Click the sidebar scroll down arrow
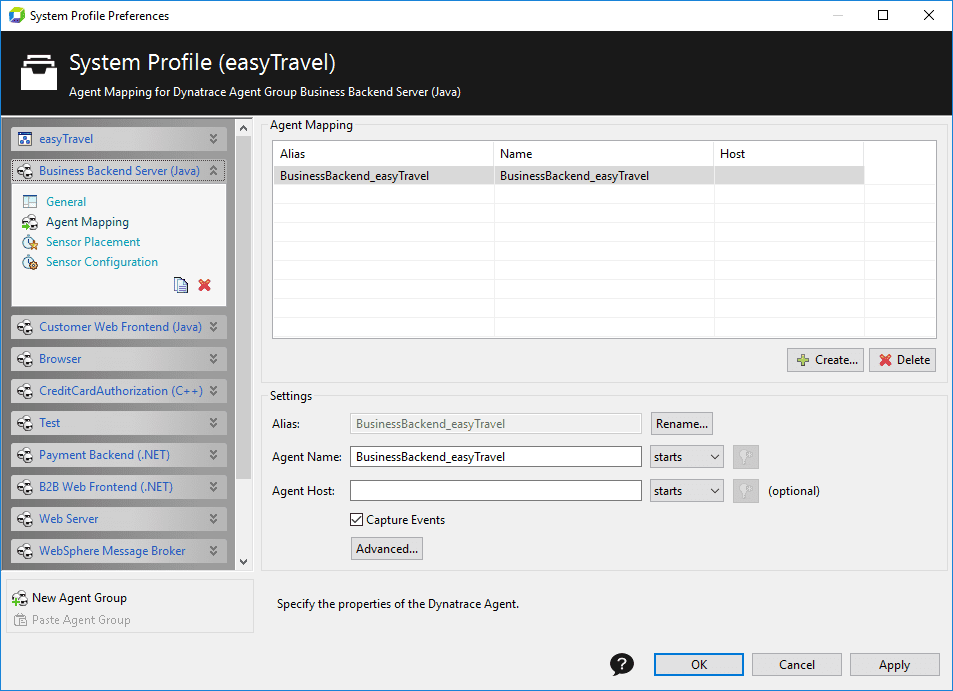Image resolution: width=953 pixels, height=691 pixels. click(244, 562)
